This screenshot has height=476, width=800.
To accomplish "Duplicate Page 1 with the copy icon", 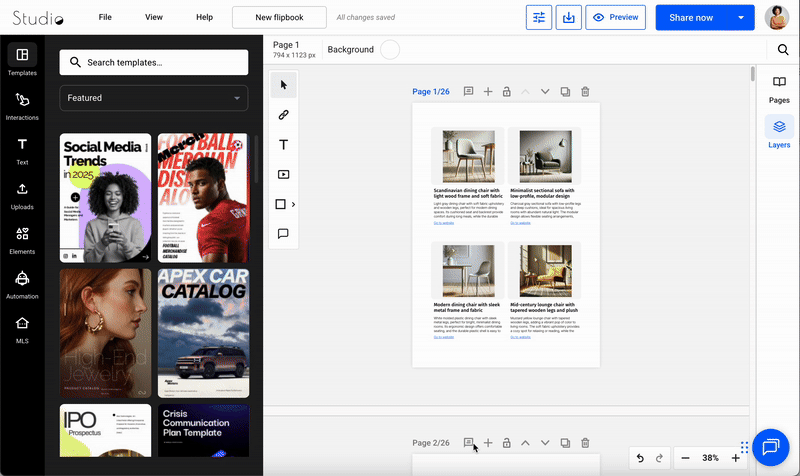I will tap(566, 92).
